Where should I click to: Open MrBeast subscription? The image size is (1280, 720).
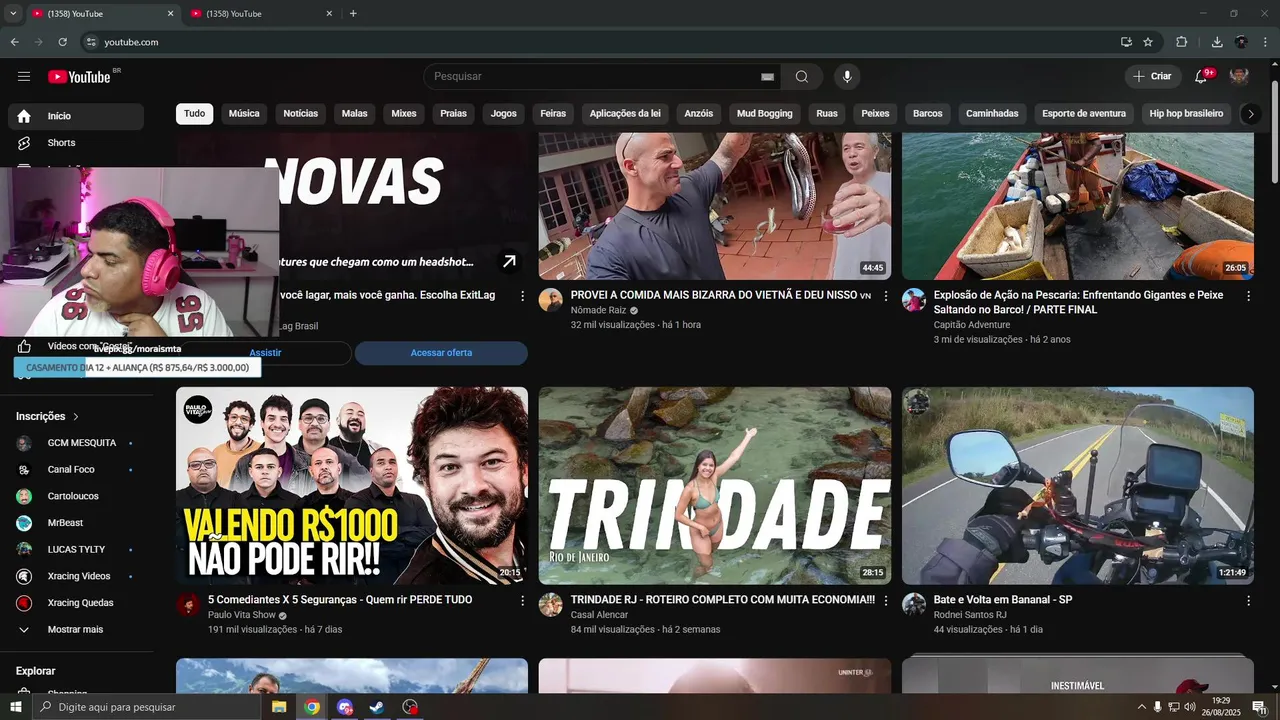76,523
